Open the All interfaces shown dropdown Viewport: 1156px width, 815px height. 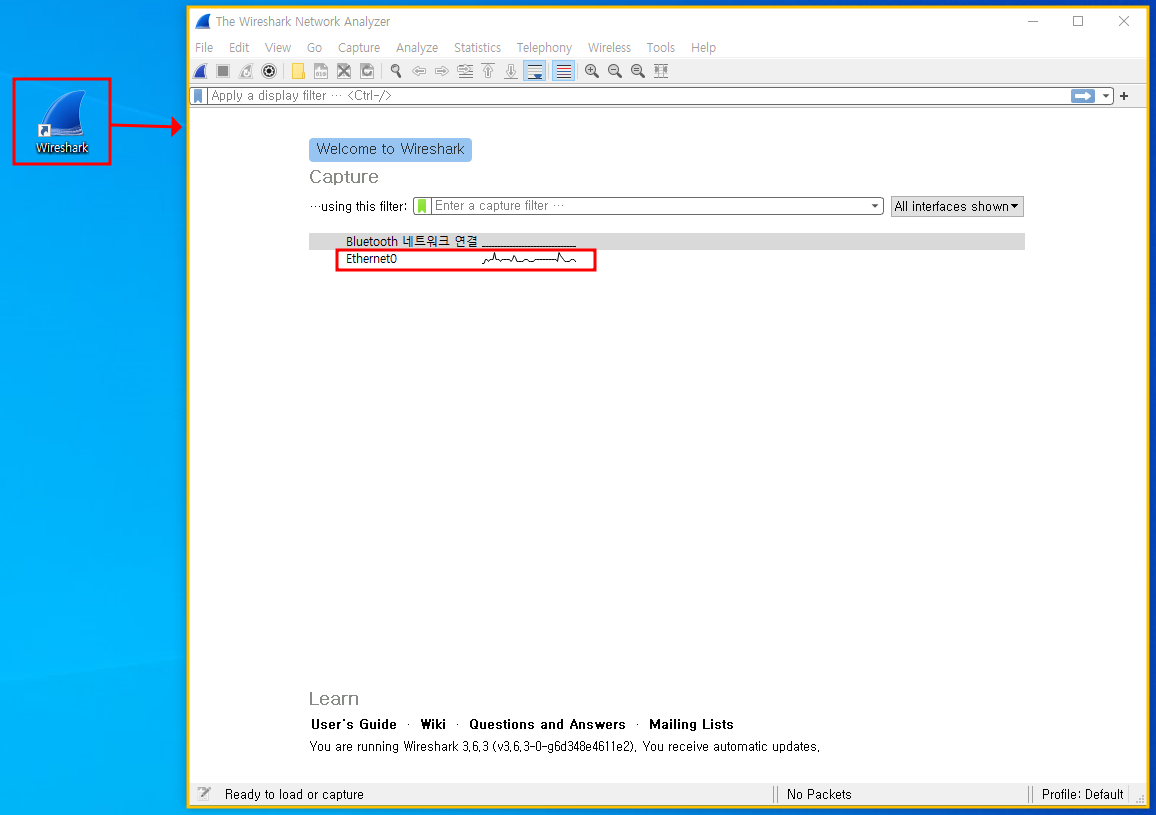point(957,207)
